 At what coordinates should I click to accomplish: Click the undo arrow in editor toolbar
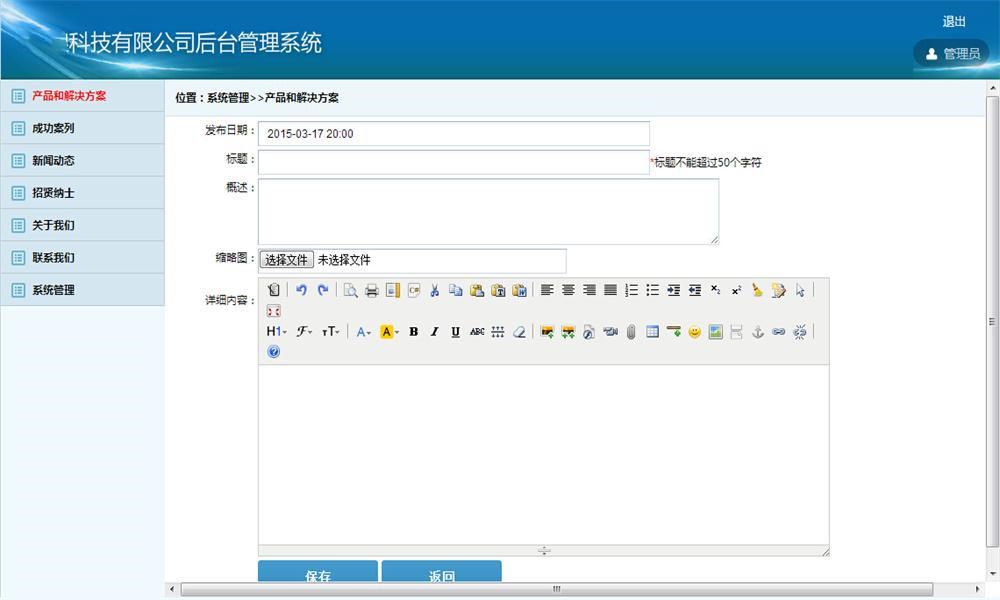click(301, 290)
